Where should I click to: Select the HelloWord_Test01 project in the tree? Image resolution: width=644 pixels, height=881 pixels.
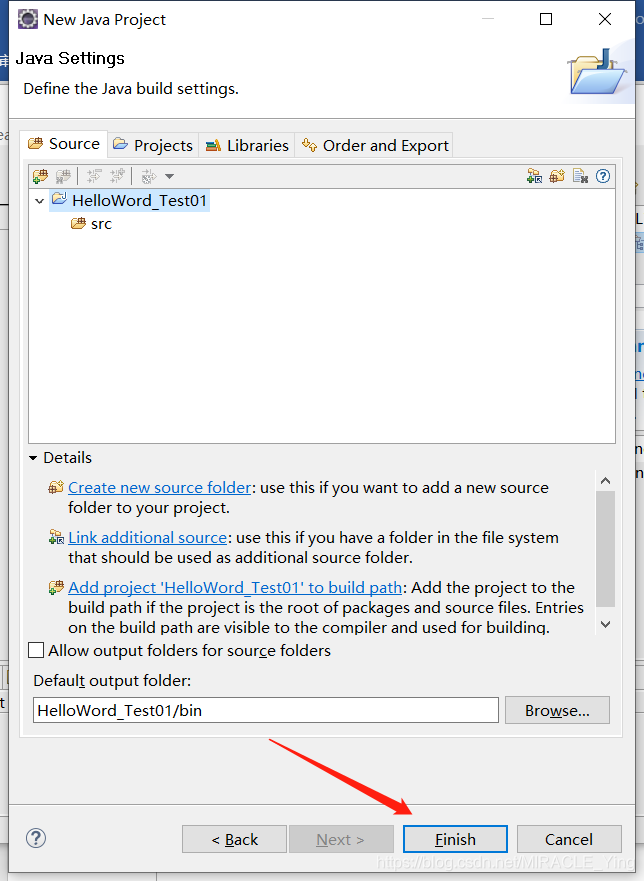coord(130,201)
